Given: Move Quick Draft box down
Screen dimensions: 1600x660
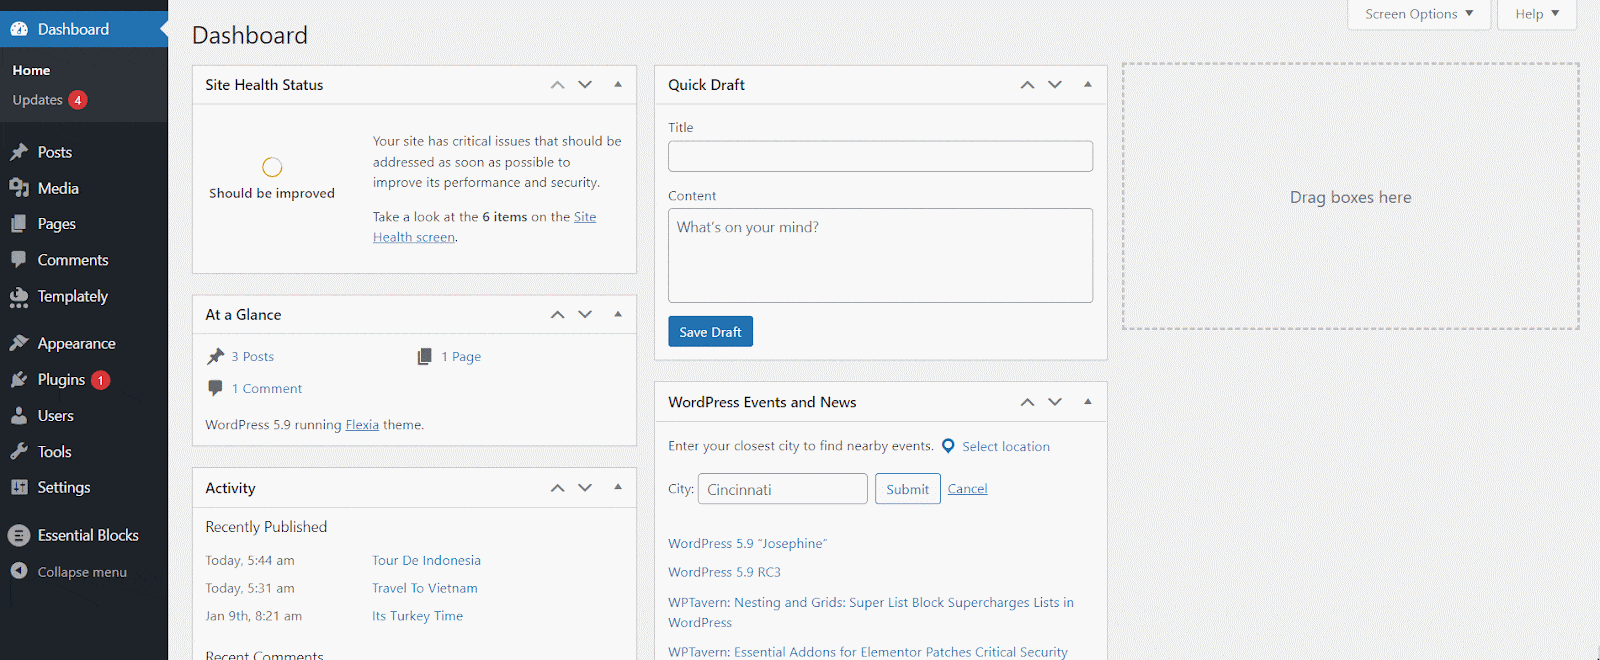Looking at the screenshot, I should [x=1055, y=85].
